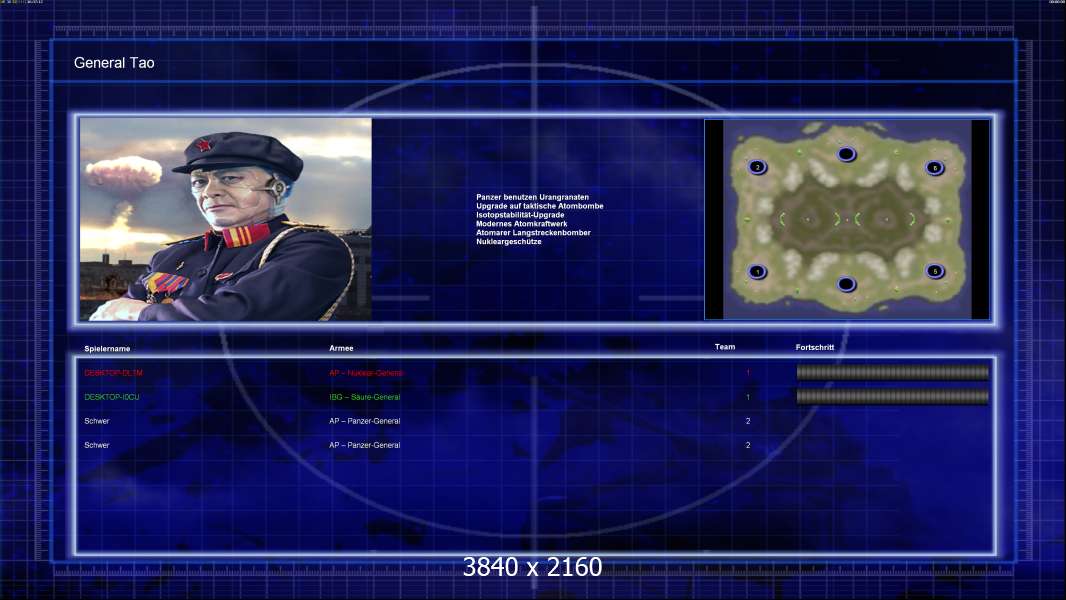Click the General Tao portrait image
Screen dimensions: 1066x600
[226, 219]
